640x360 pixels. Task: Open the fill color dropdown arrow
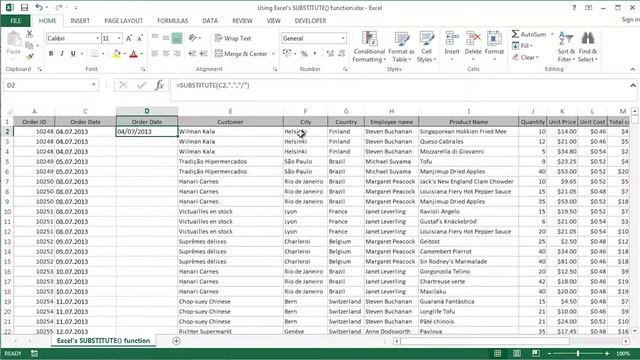(x=124, y=54)
